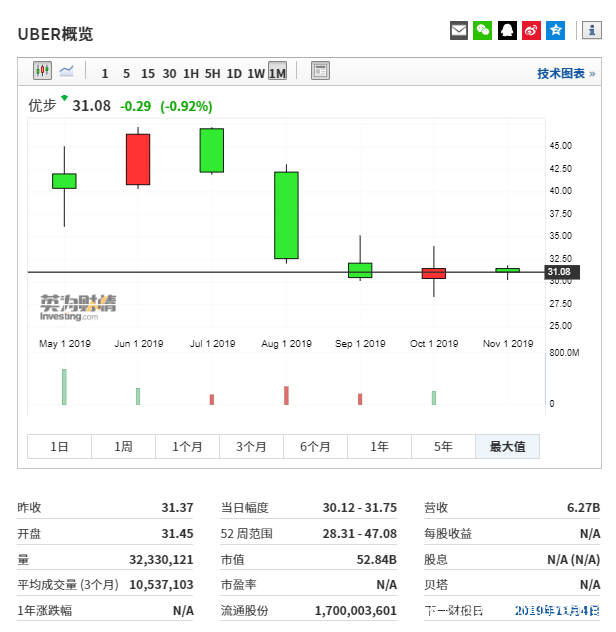Switch to area line chart type
Viewport: 616px width, 632px height.
coord(67,71)
